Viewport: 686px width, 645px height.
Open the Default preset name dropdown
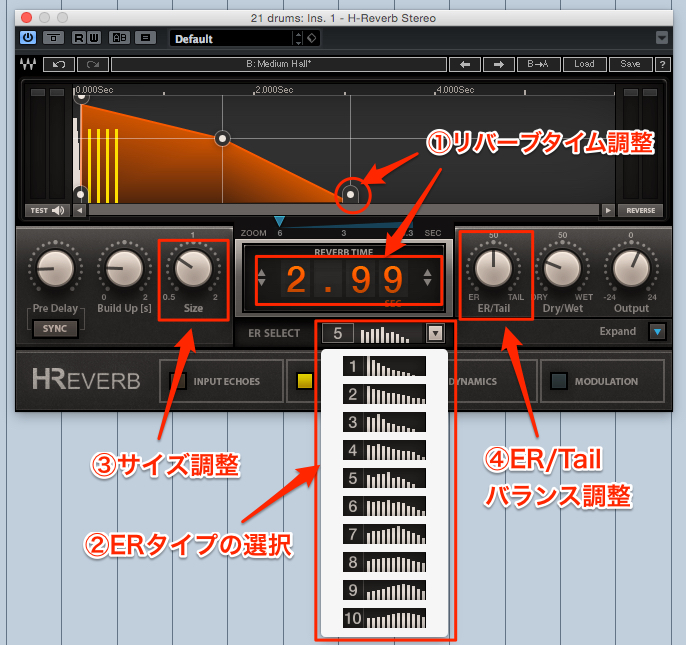tap(231, 39)
